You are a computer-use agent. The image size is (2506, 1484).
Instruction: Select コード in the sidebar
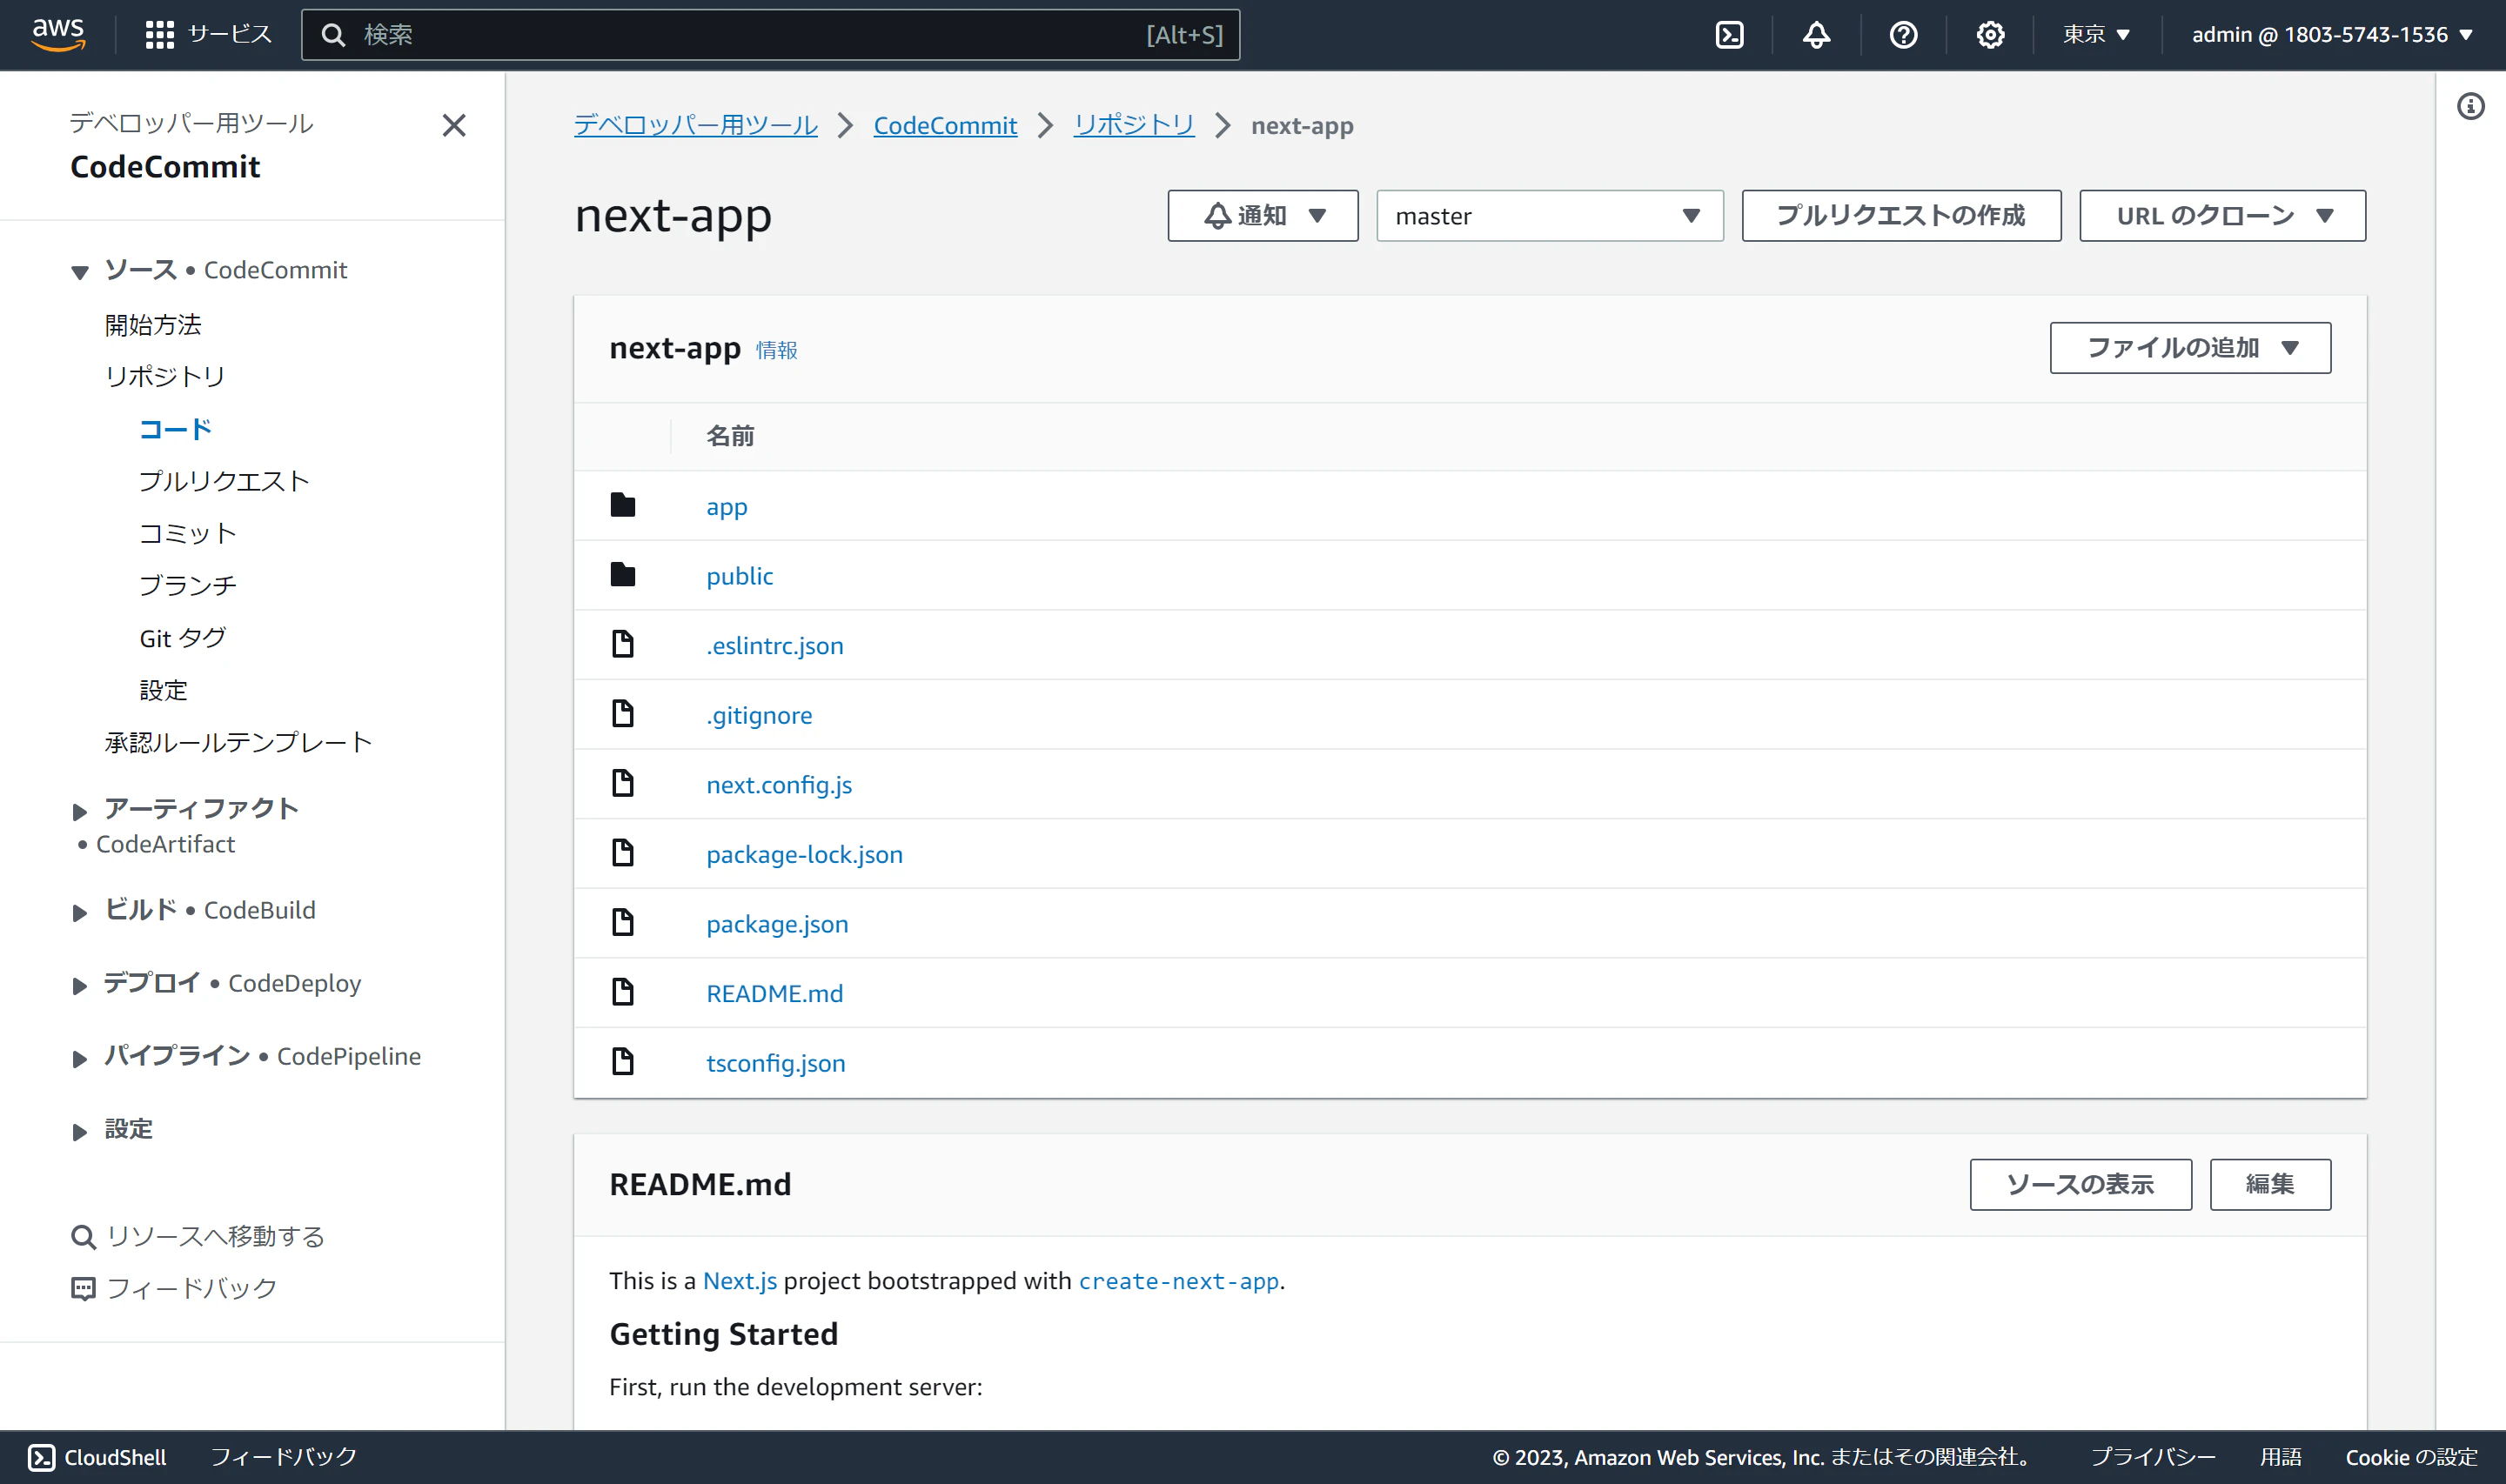click(174, 428)
